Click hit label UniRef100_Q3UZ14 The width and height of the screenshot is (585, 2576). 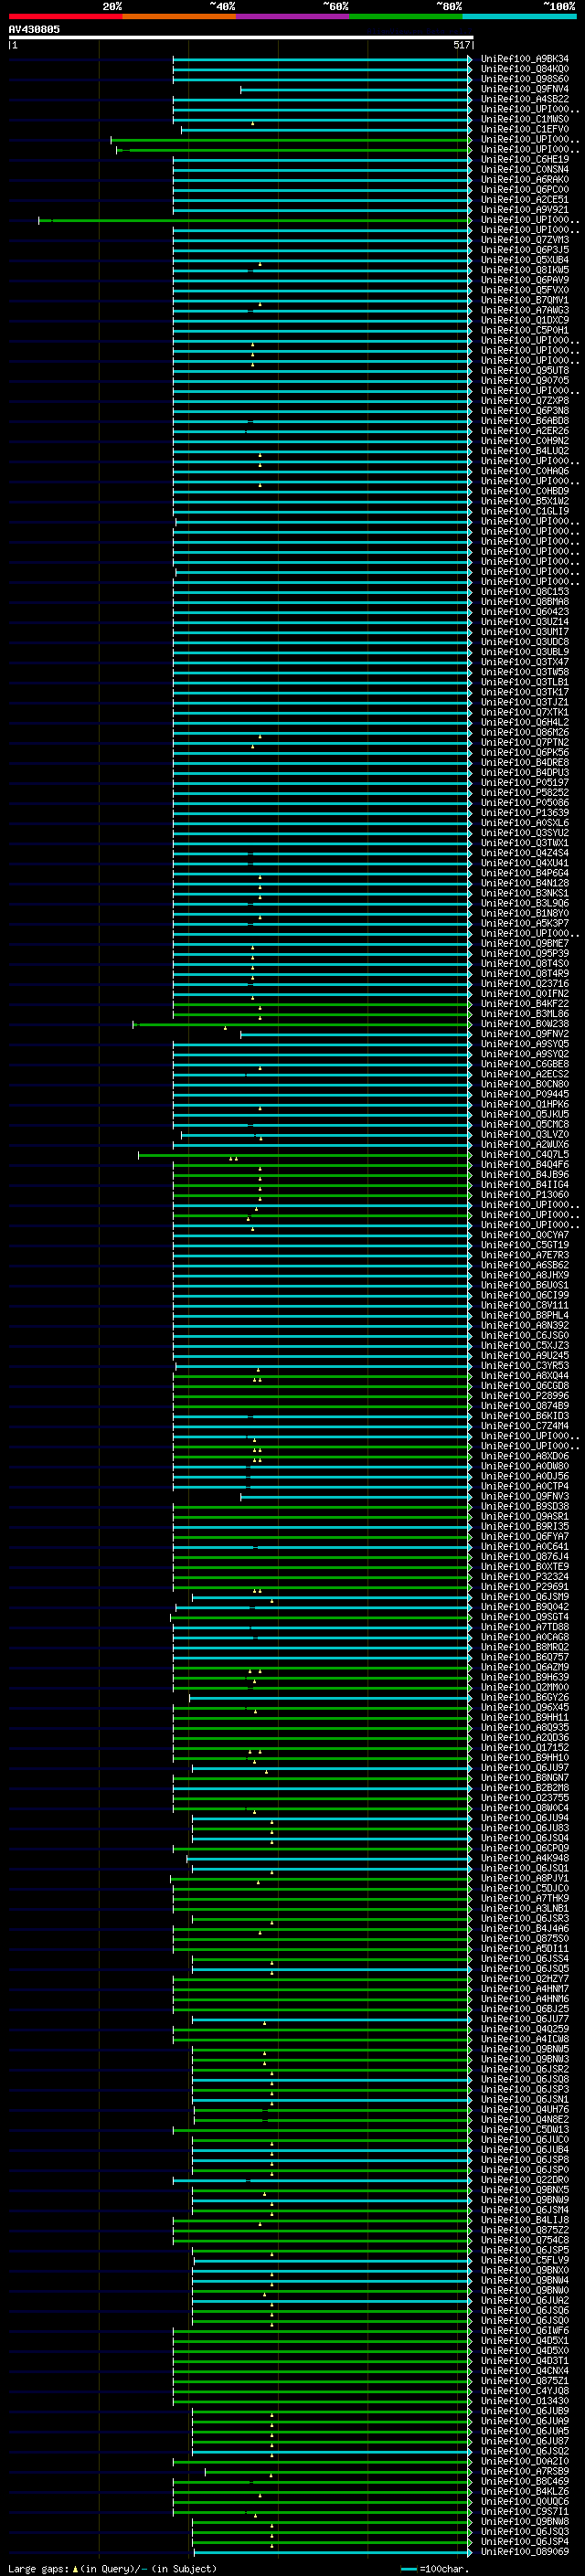click(525, 622)
